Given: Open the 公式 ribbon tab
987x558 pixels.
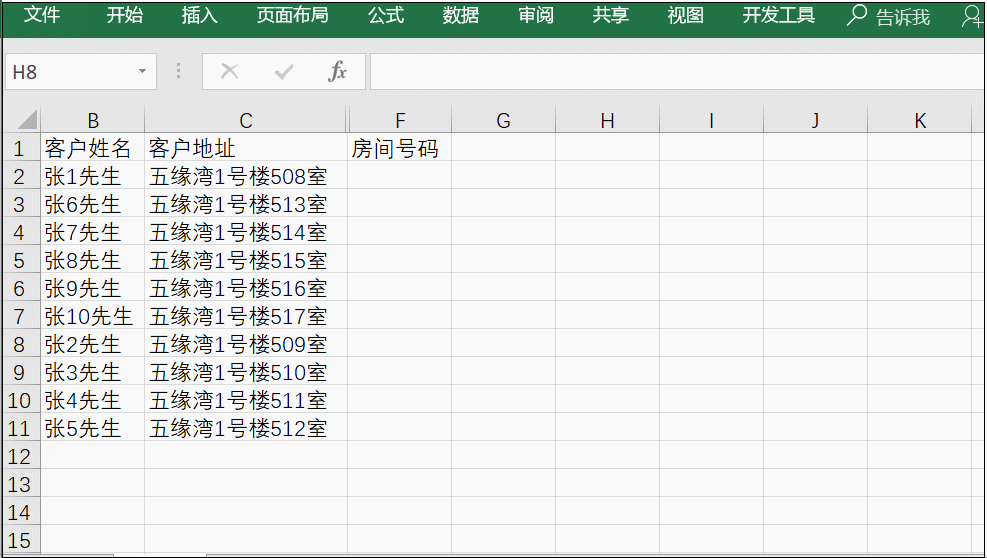Looking at the screenshot, I should click(x=386, y=15).
